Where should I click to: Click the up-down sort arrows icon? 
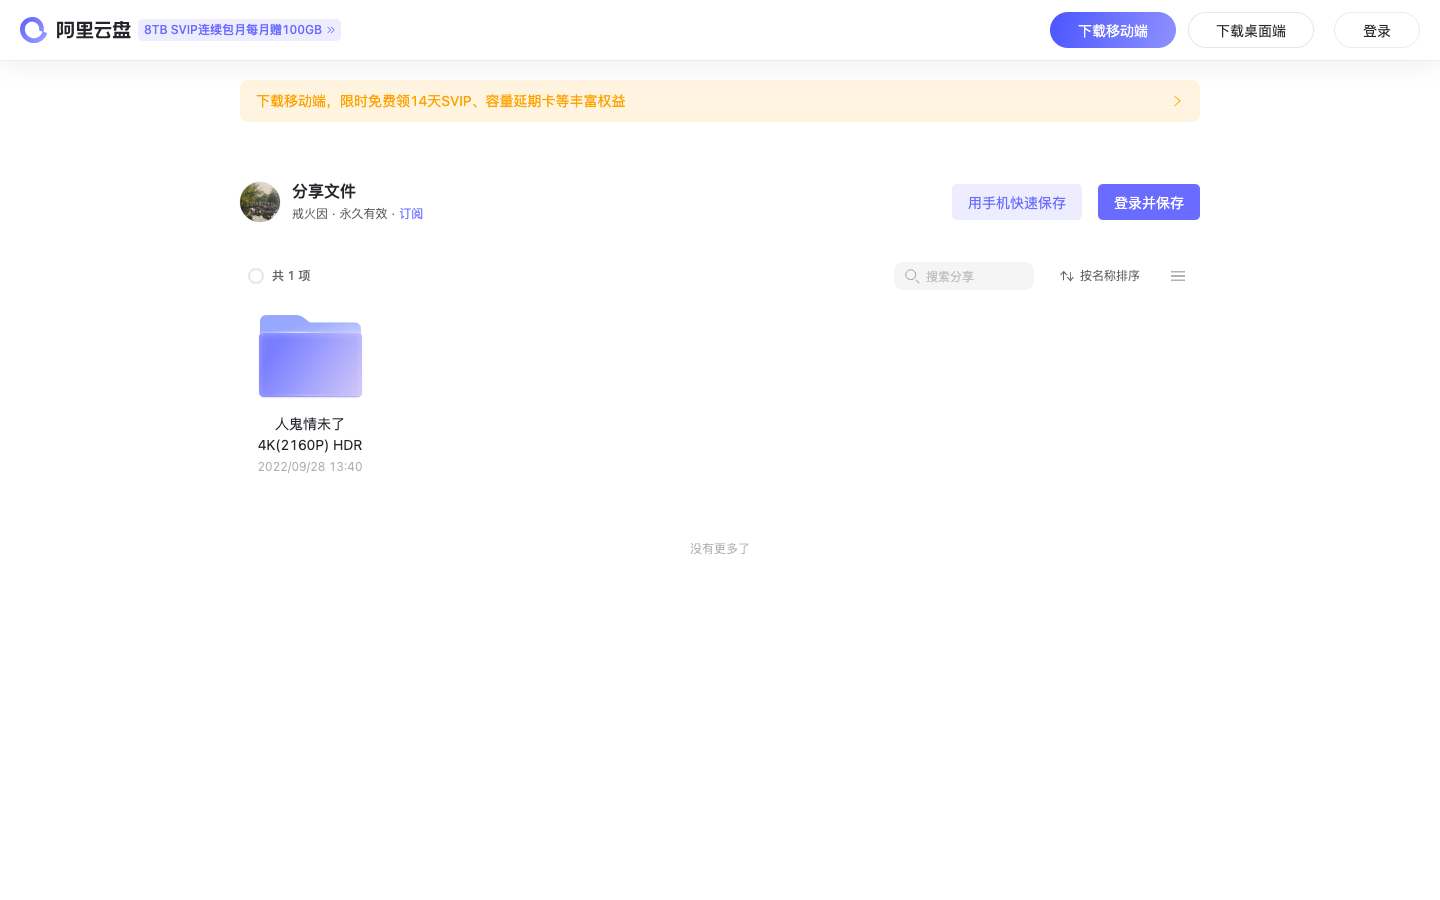click(1067, 276)
